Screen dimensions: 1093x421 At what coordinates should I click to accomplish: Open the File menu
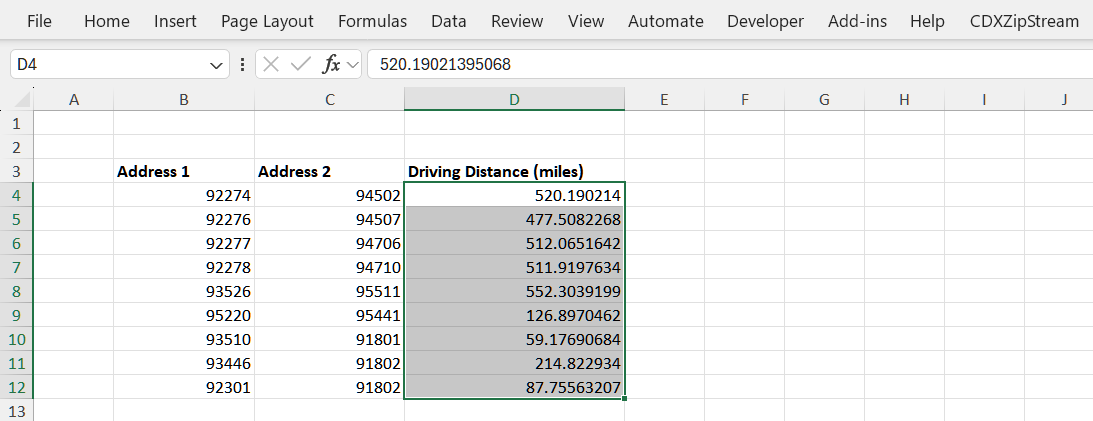click(x=39, y=21)
